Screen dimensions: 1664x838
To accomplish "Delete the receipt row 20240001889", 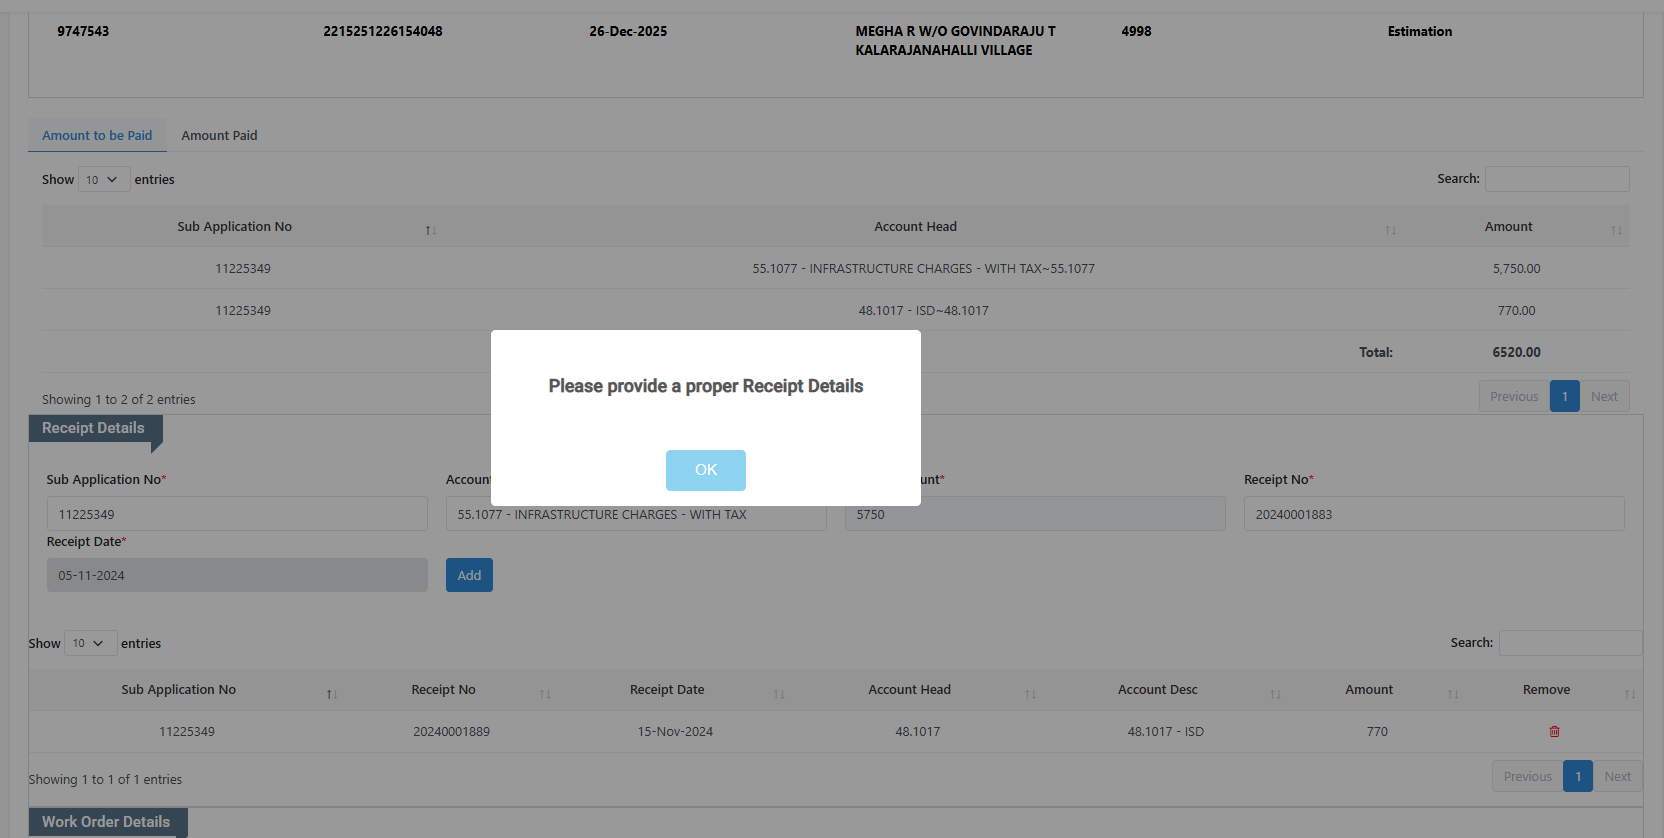I will click(x=1554, y=732).
